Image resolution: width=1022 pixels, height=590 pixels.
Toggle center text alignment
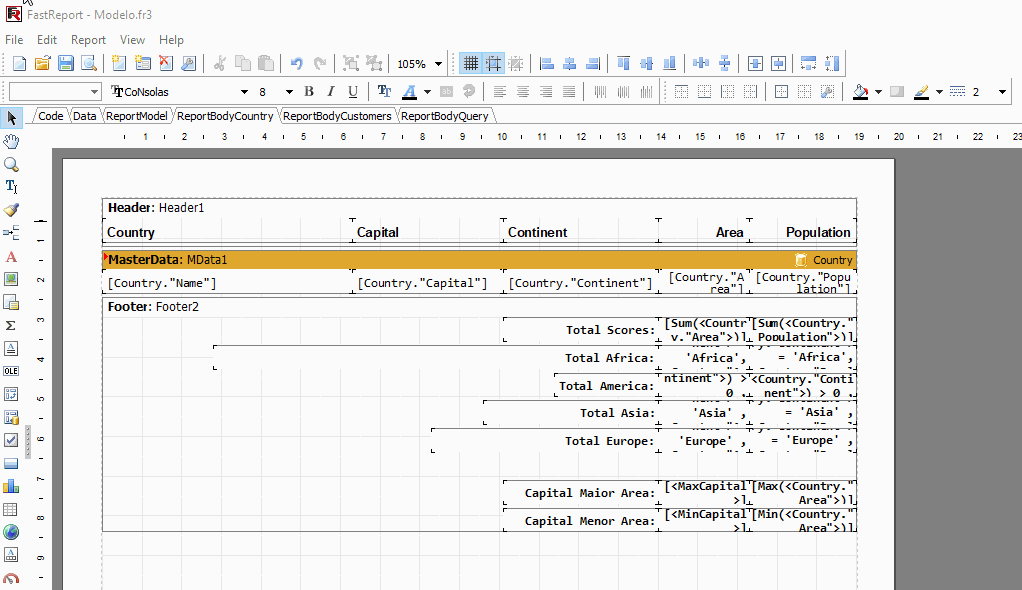pos(523,92)
